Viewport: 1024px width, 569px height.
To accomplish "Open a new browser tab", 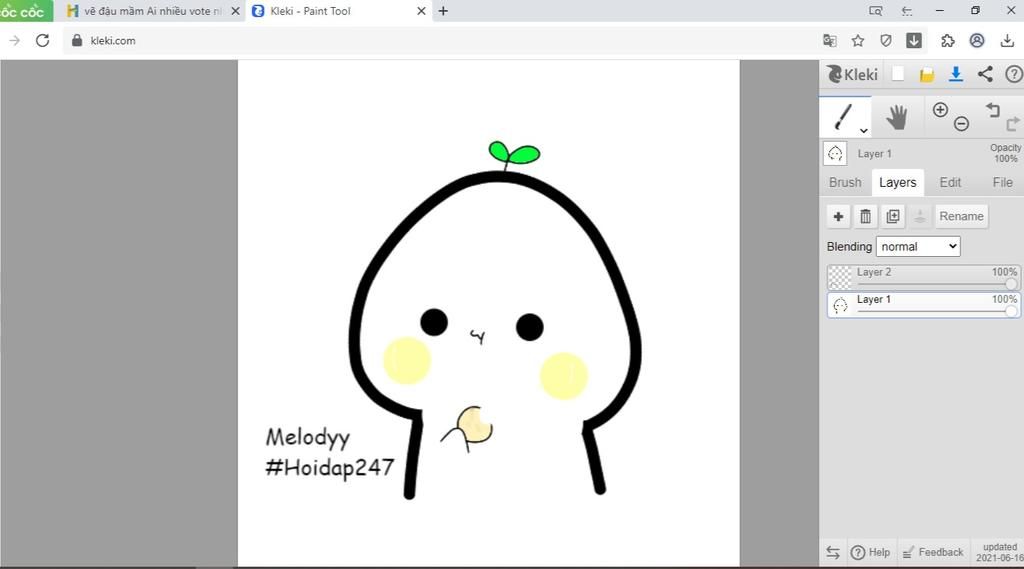I will pos(443,11).
